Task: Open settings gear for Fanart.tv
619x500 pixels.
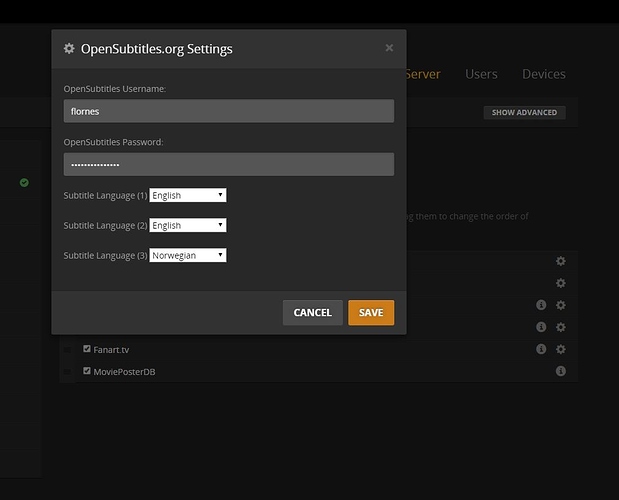Action: coord(561,349)
